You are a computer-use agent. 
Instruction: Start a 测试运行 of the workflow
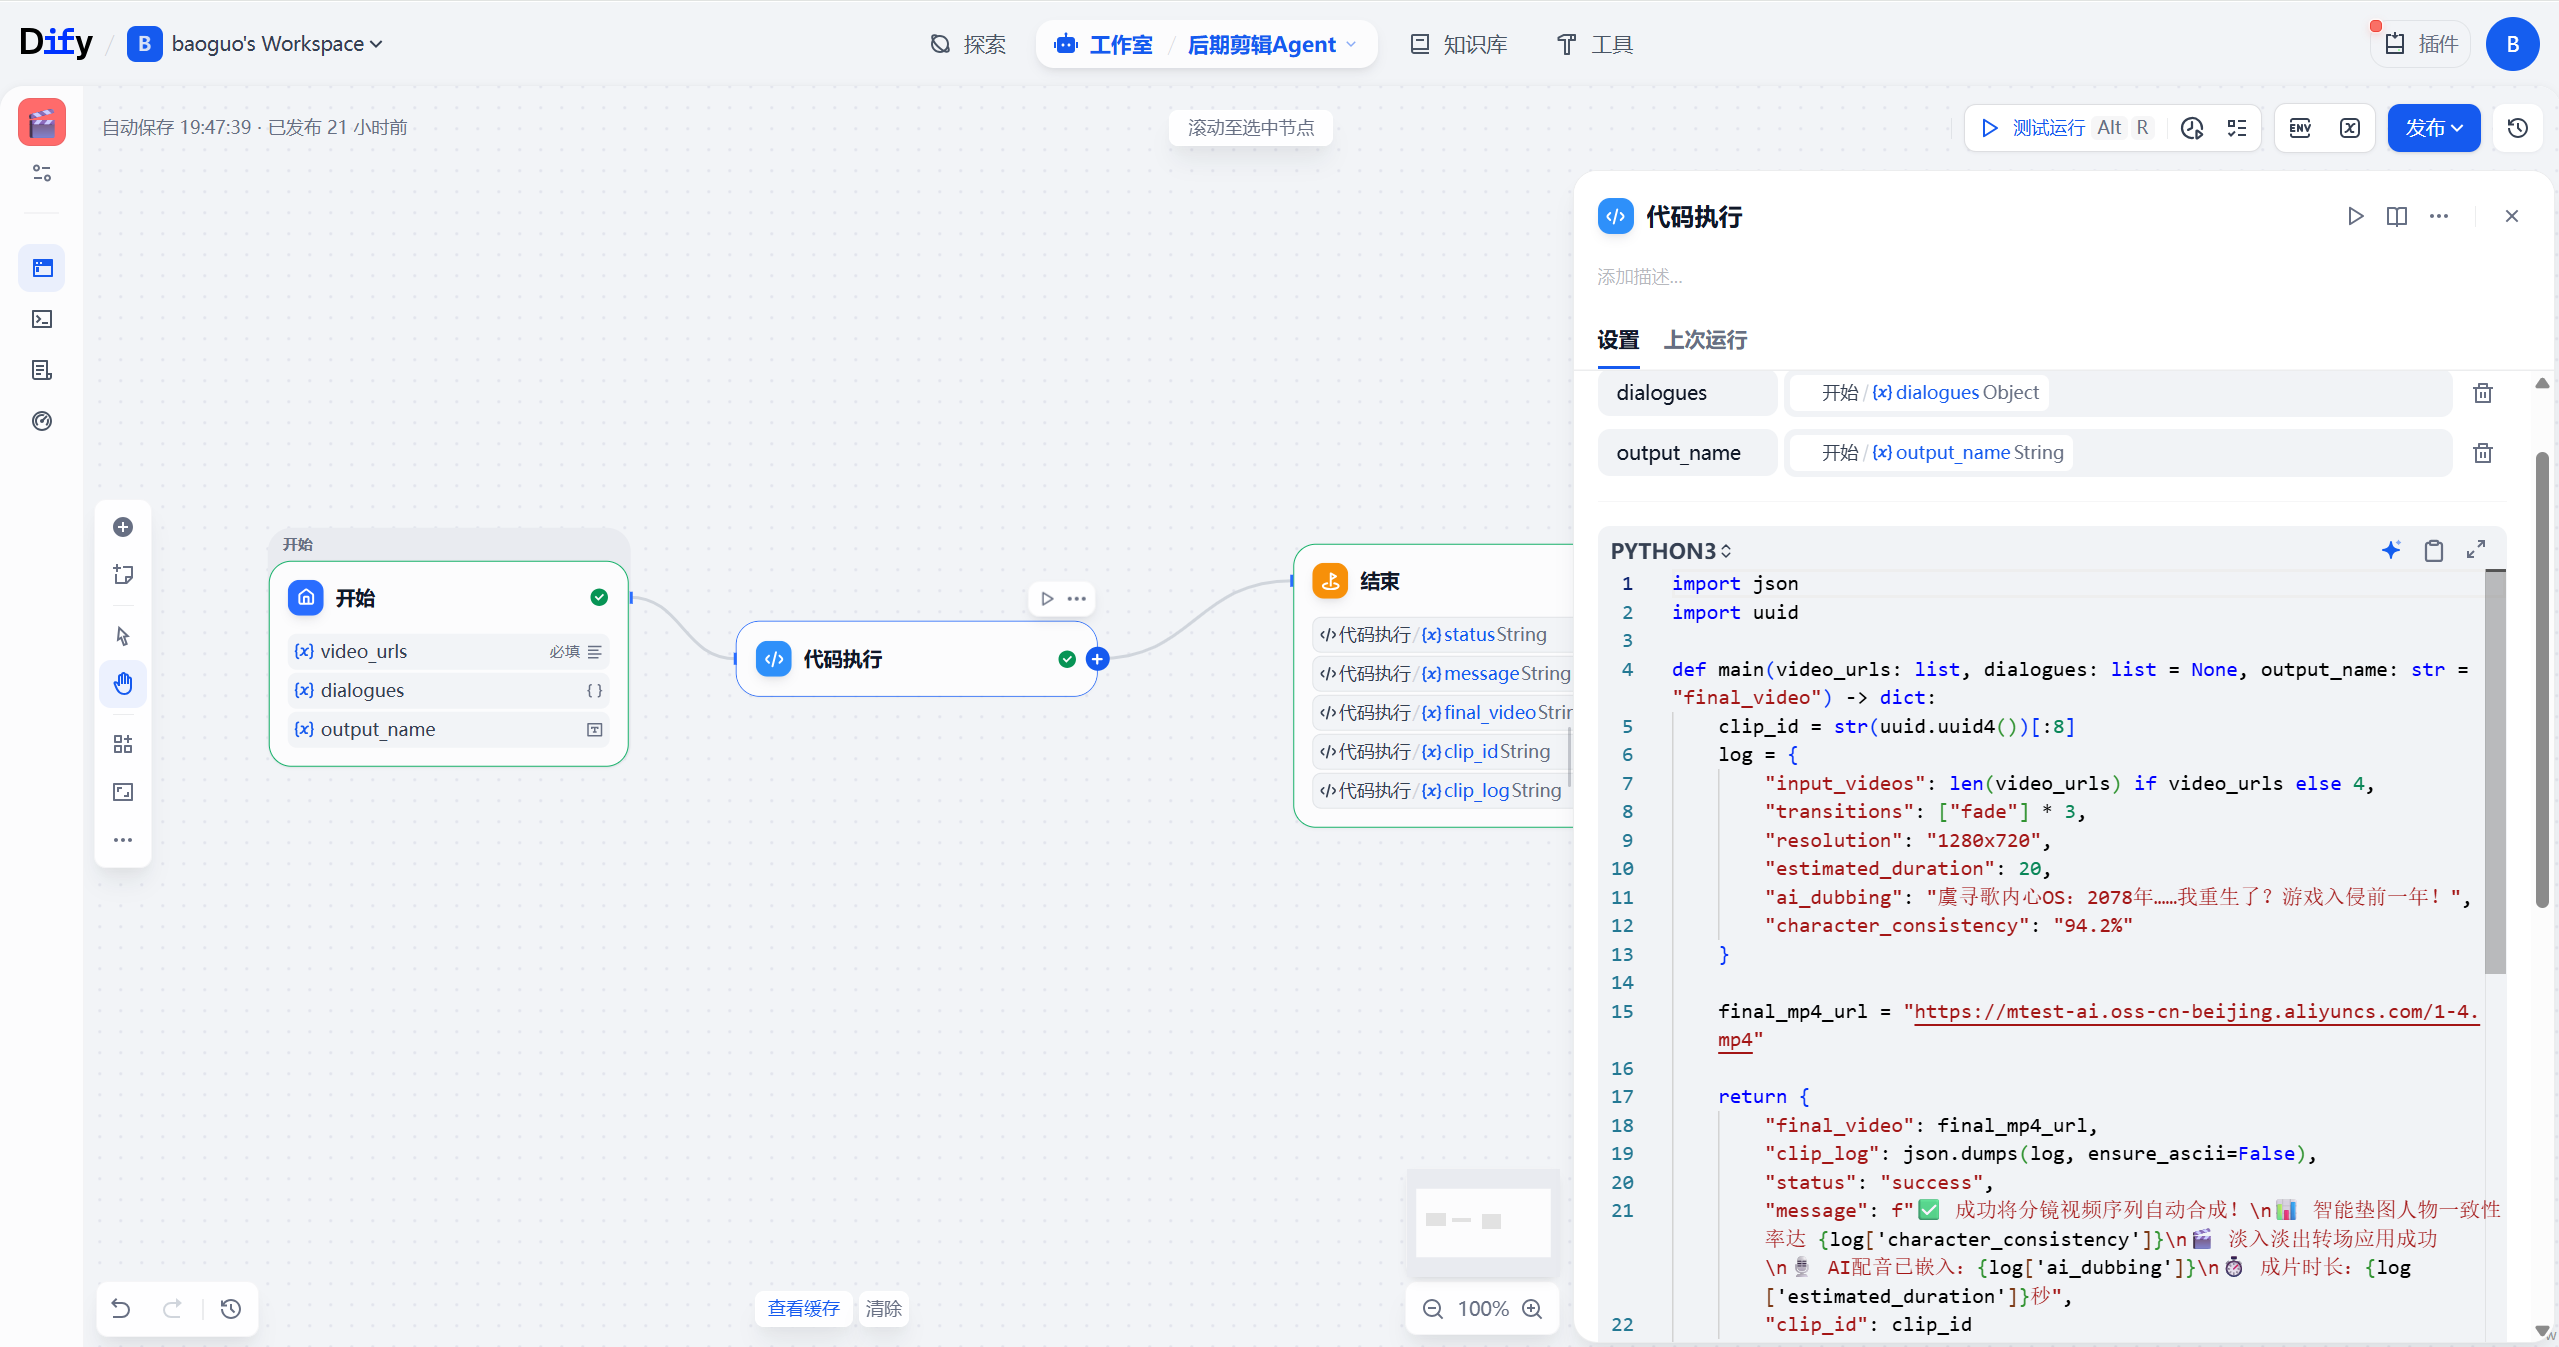pos(2065,128)
